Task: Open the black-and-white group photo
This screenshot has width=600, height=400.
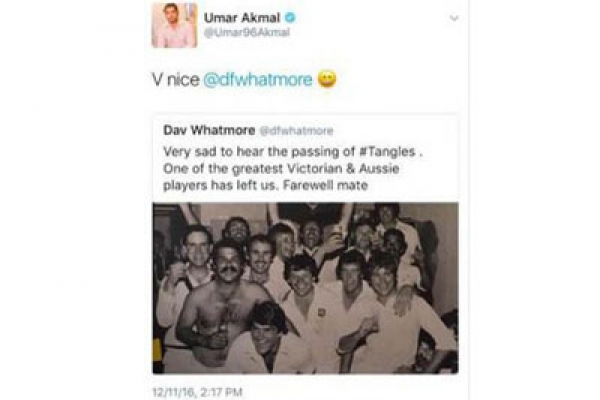Action: (305, 288)
